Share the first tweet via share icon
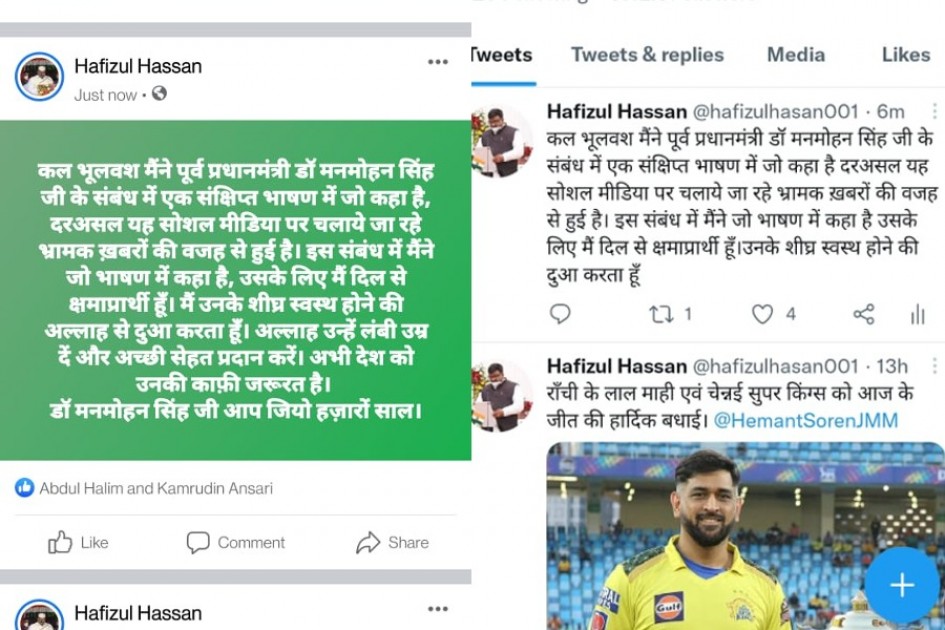945x630 pixels. (x=864, y=314)
